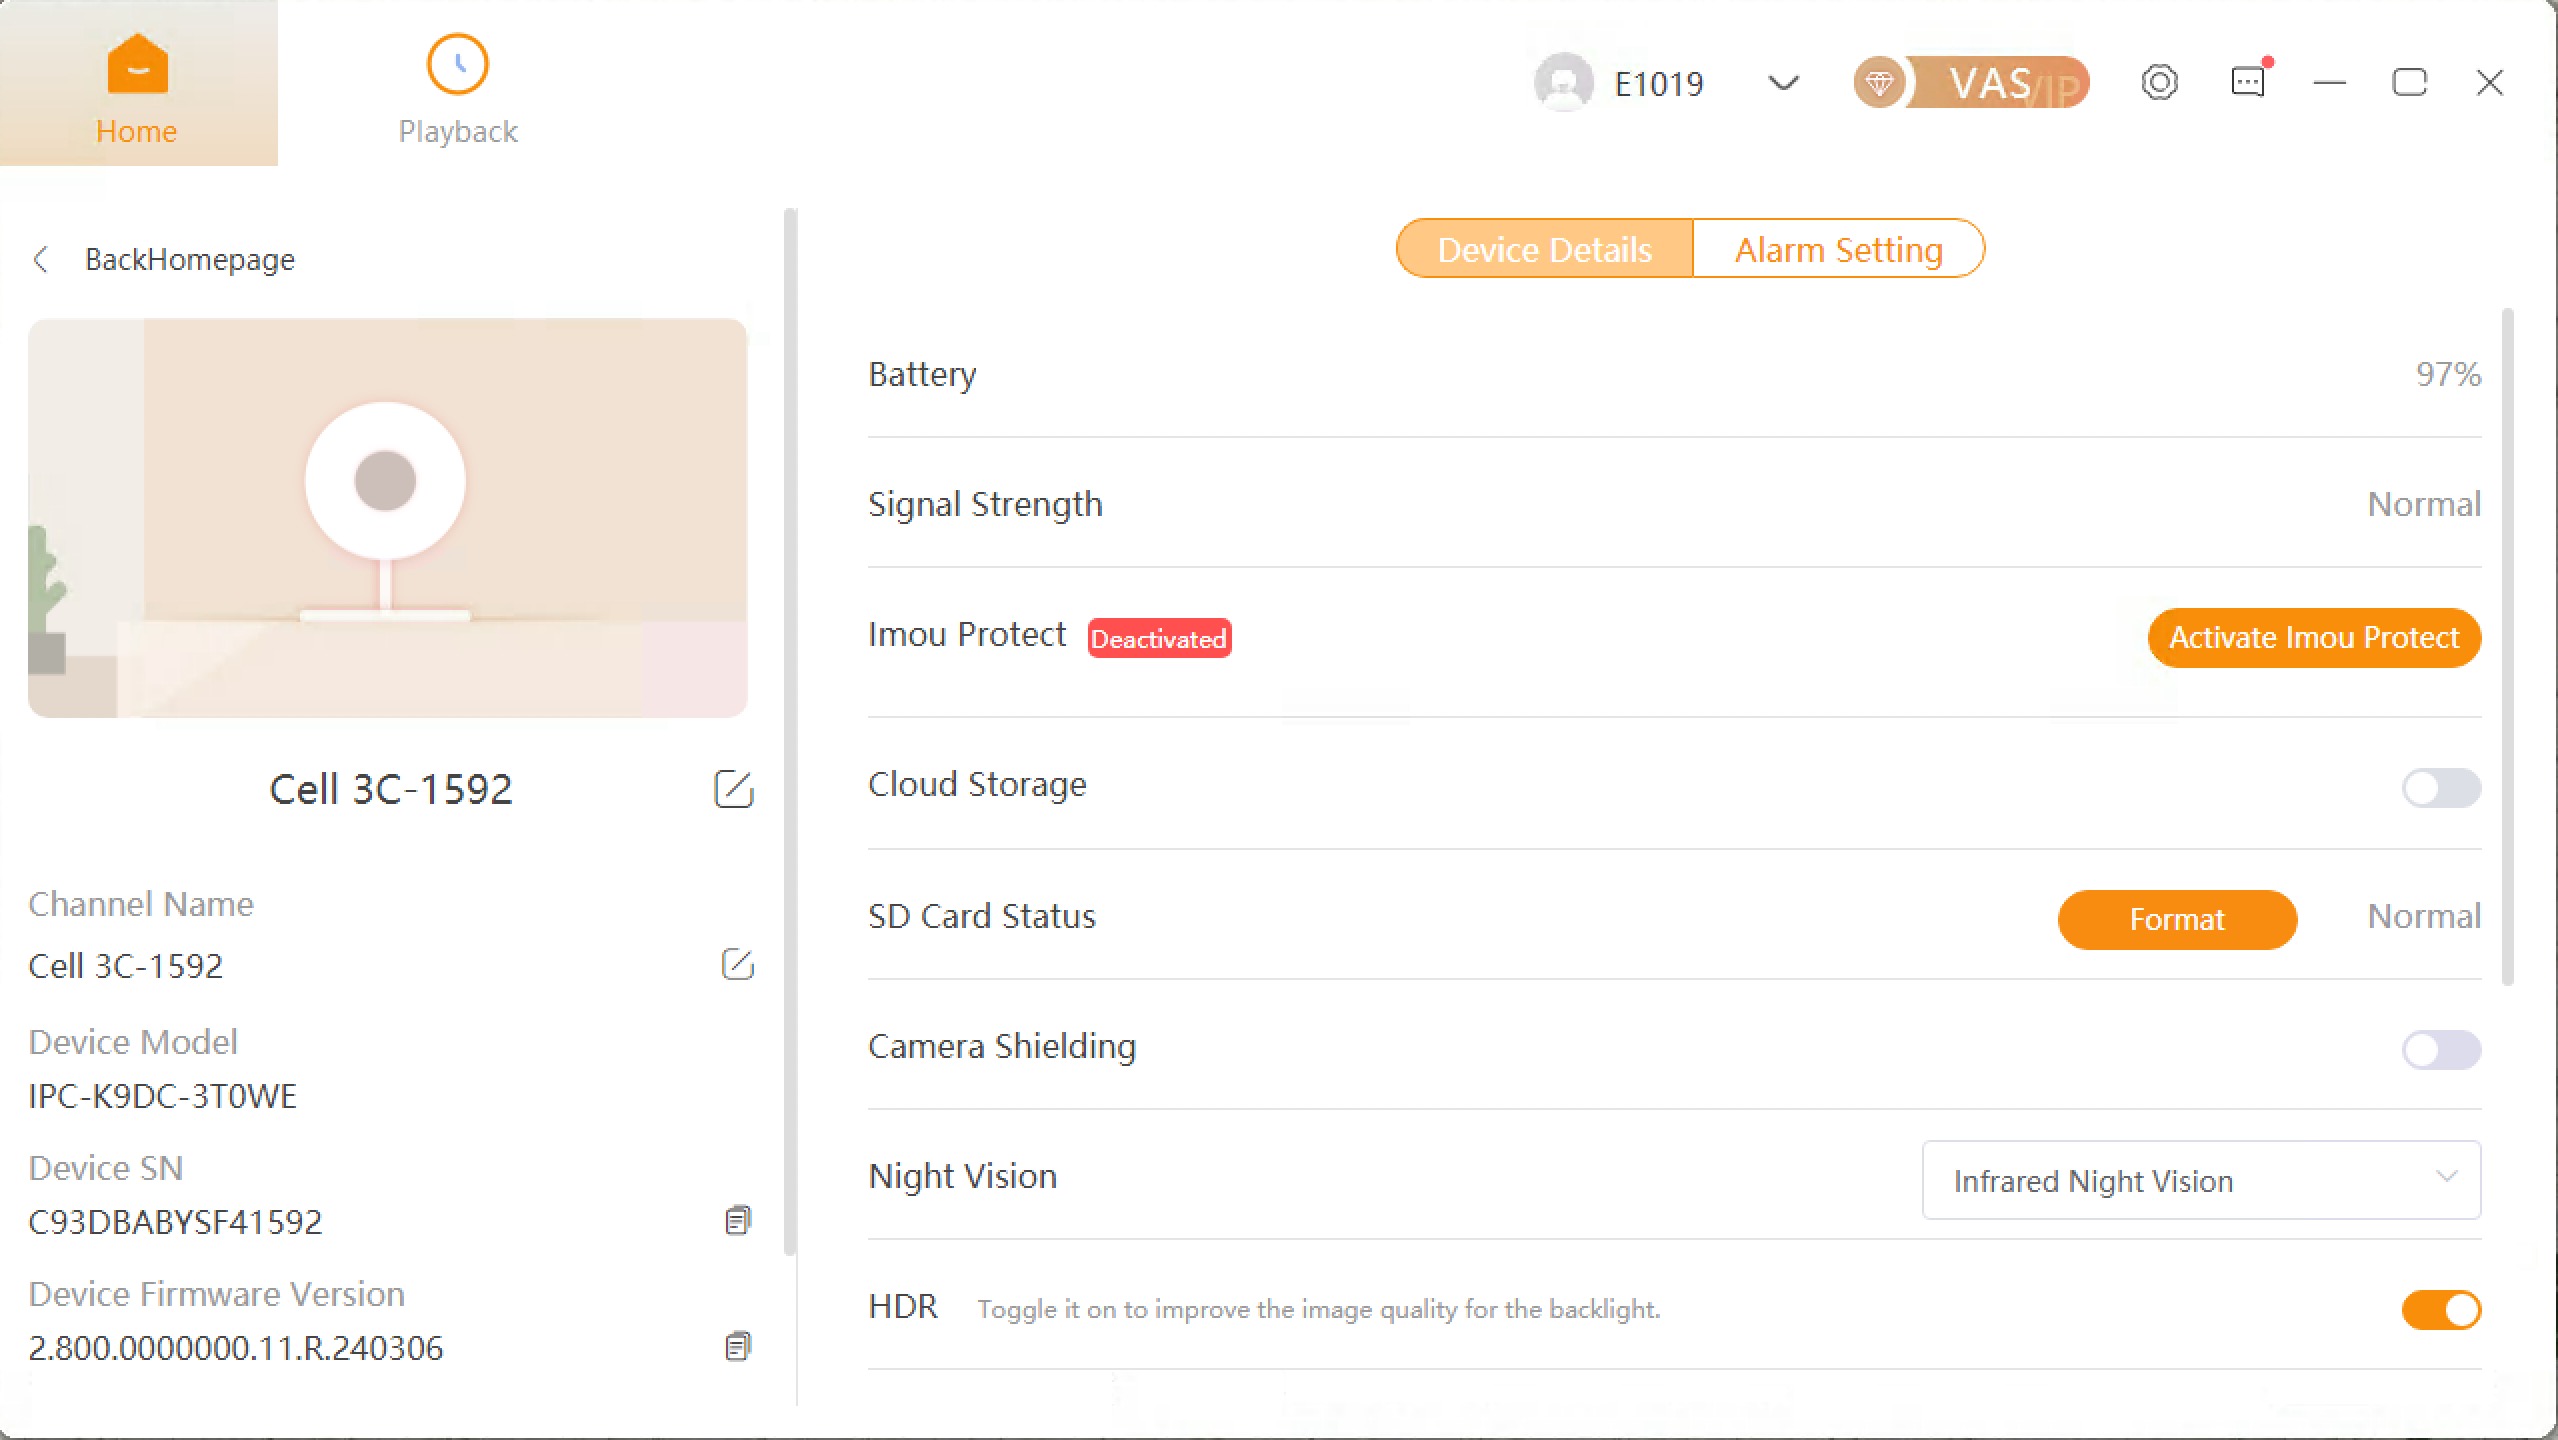Screen dimensions: 2558x1440
Task: Copy the Device Firmware Version
Action: tap(738, 1347)
